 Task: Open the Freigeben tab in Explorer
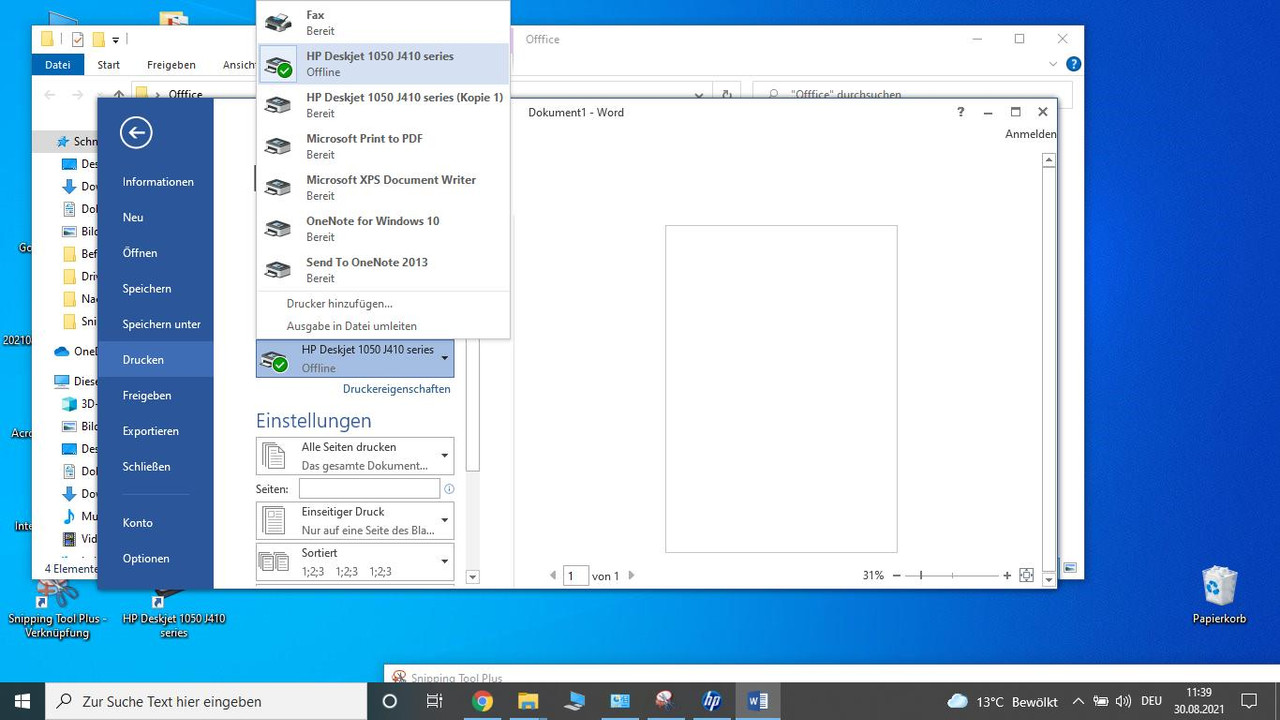point(171,65)
